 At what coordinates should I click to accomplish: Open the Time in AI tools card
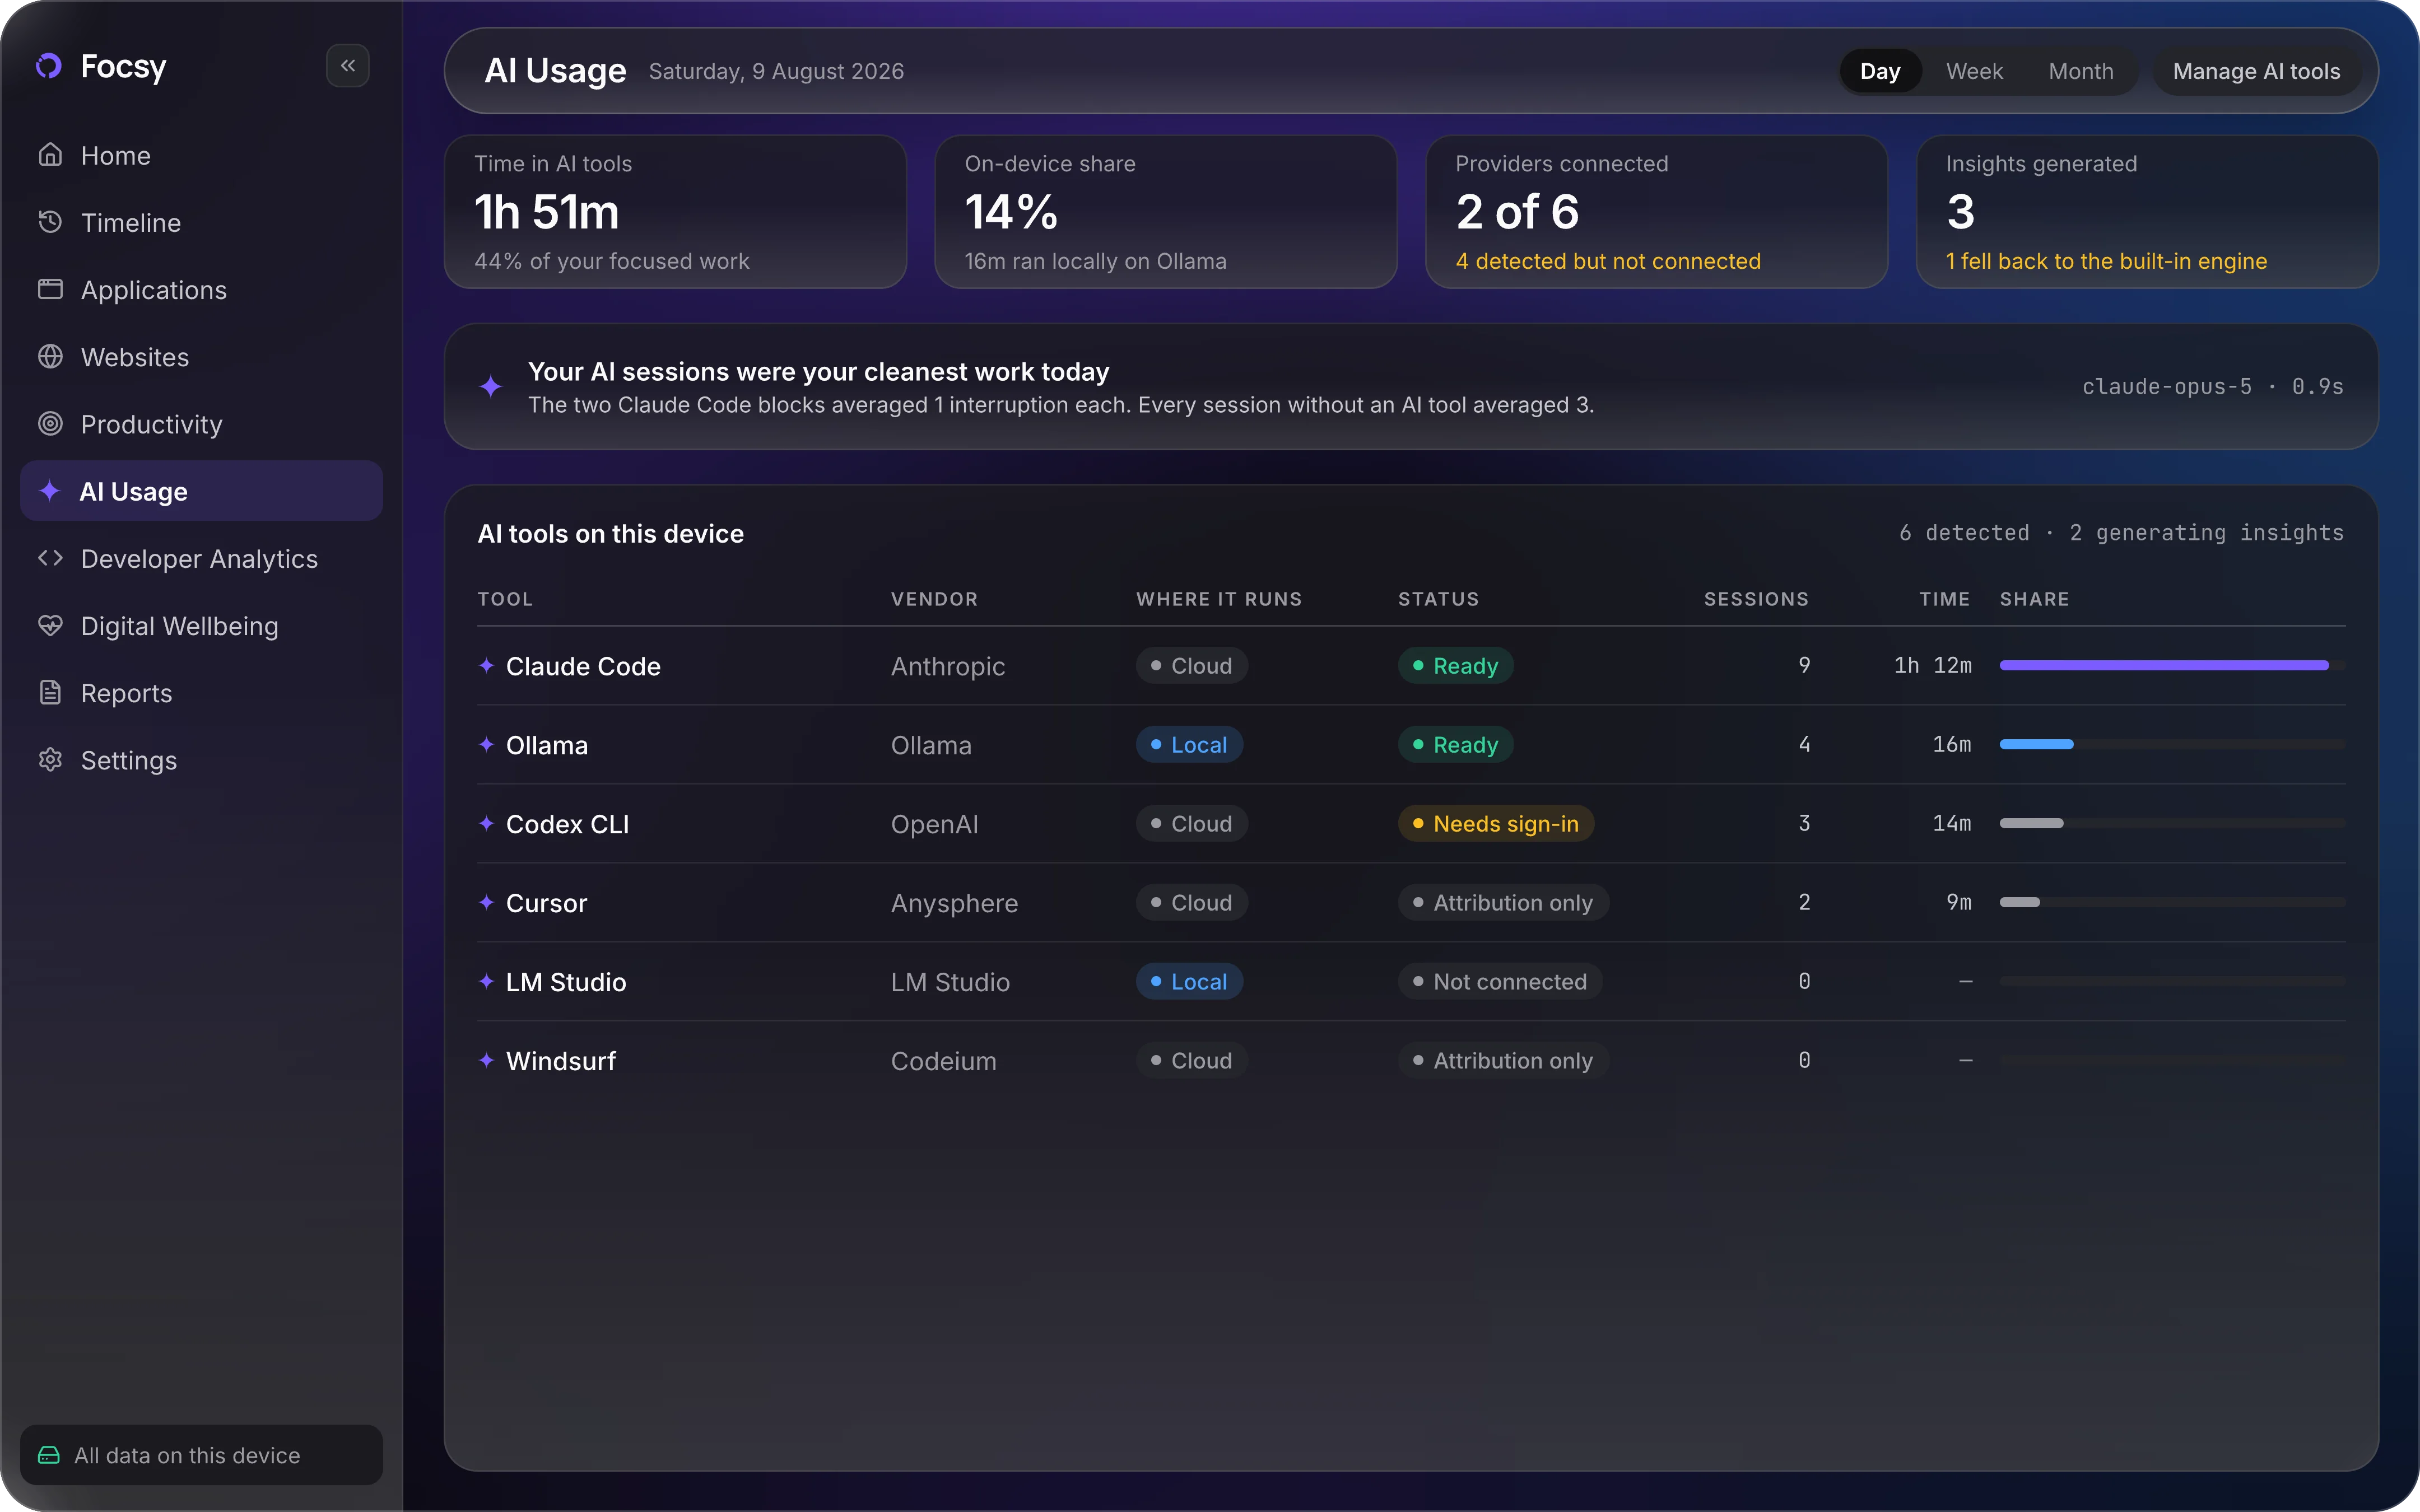click(675, 212)
